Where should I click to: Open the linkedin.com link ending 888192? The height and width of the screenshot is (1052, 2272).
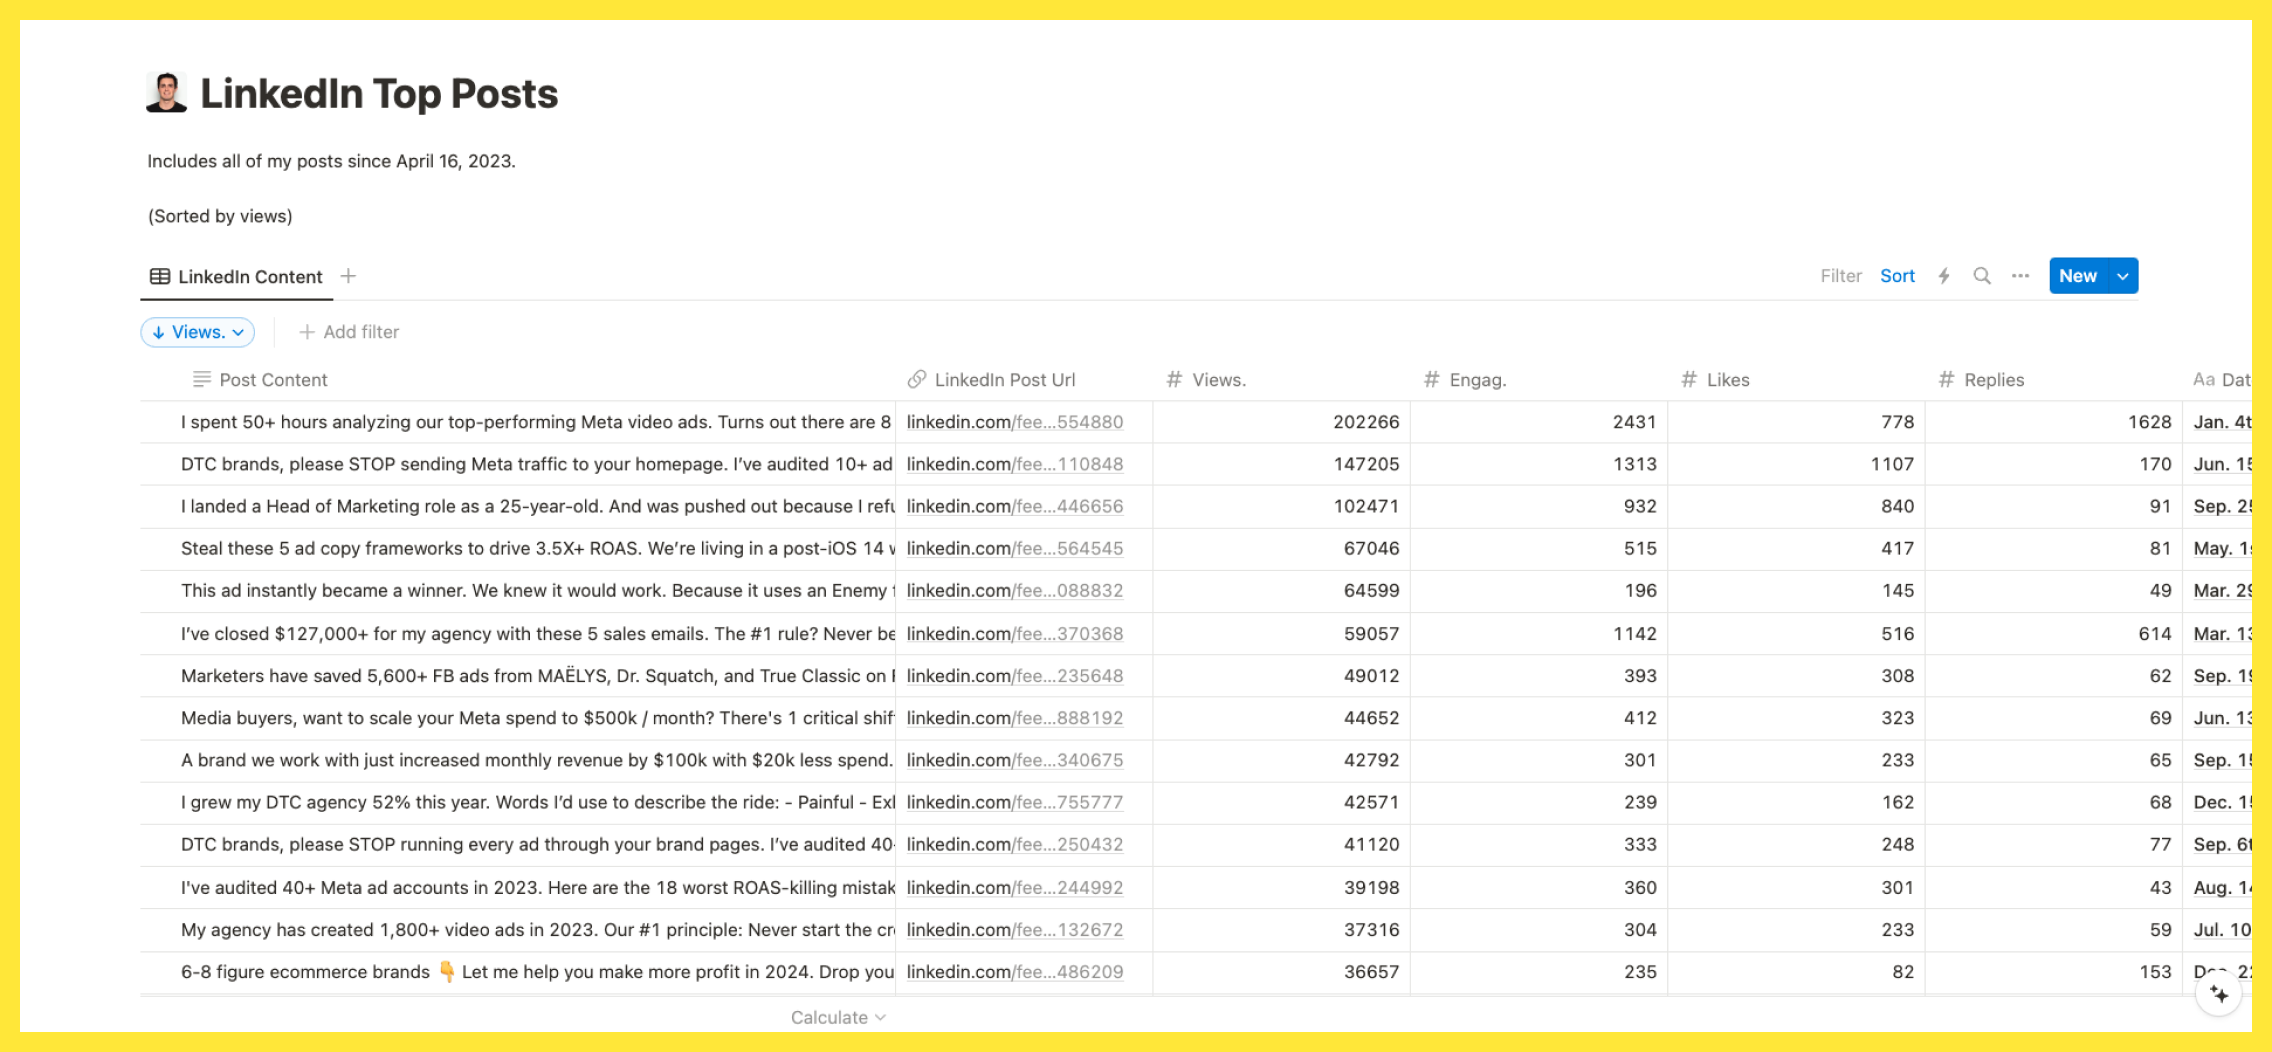pos(1015,718)
